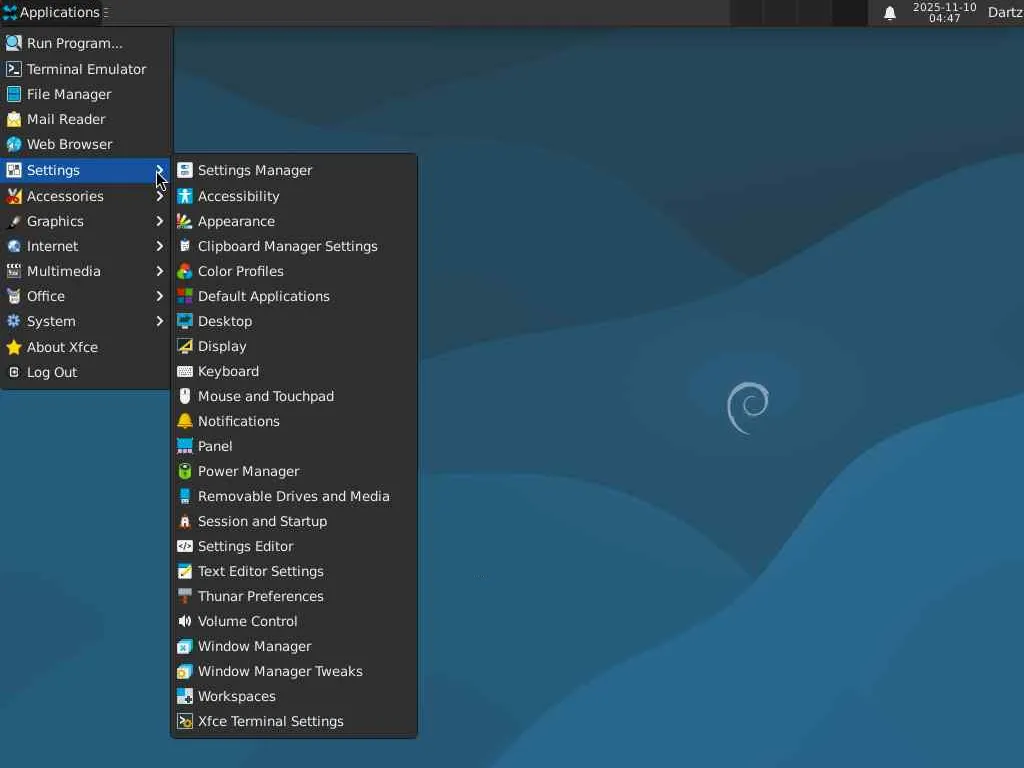Click the Notifications bell menu icon
This screenshot has height=768, width=1024.
(x=185, y=421)
